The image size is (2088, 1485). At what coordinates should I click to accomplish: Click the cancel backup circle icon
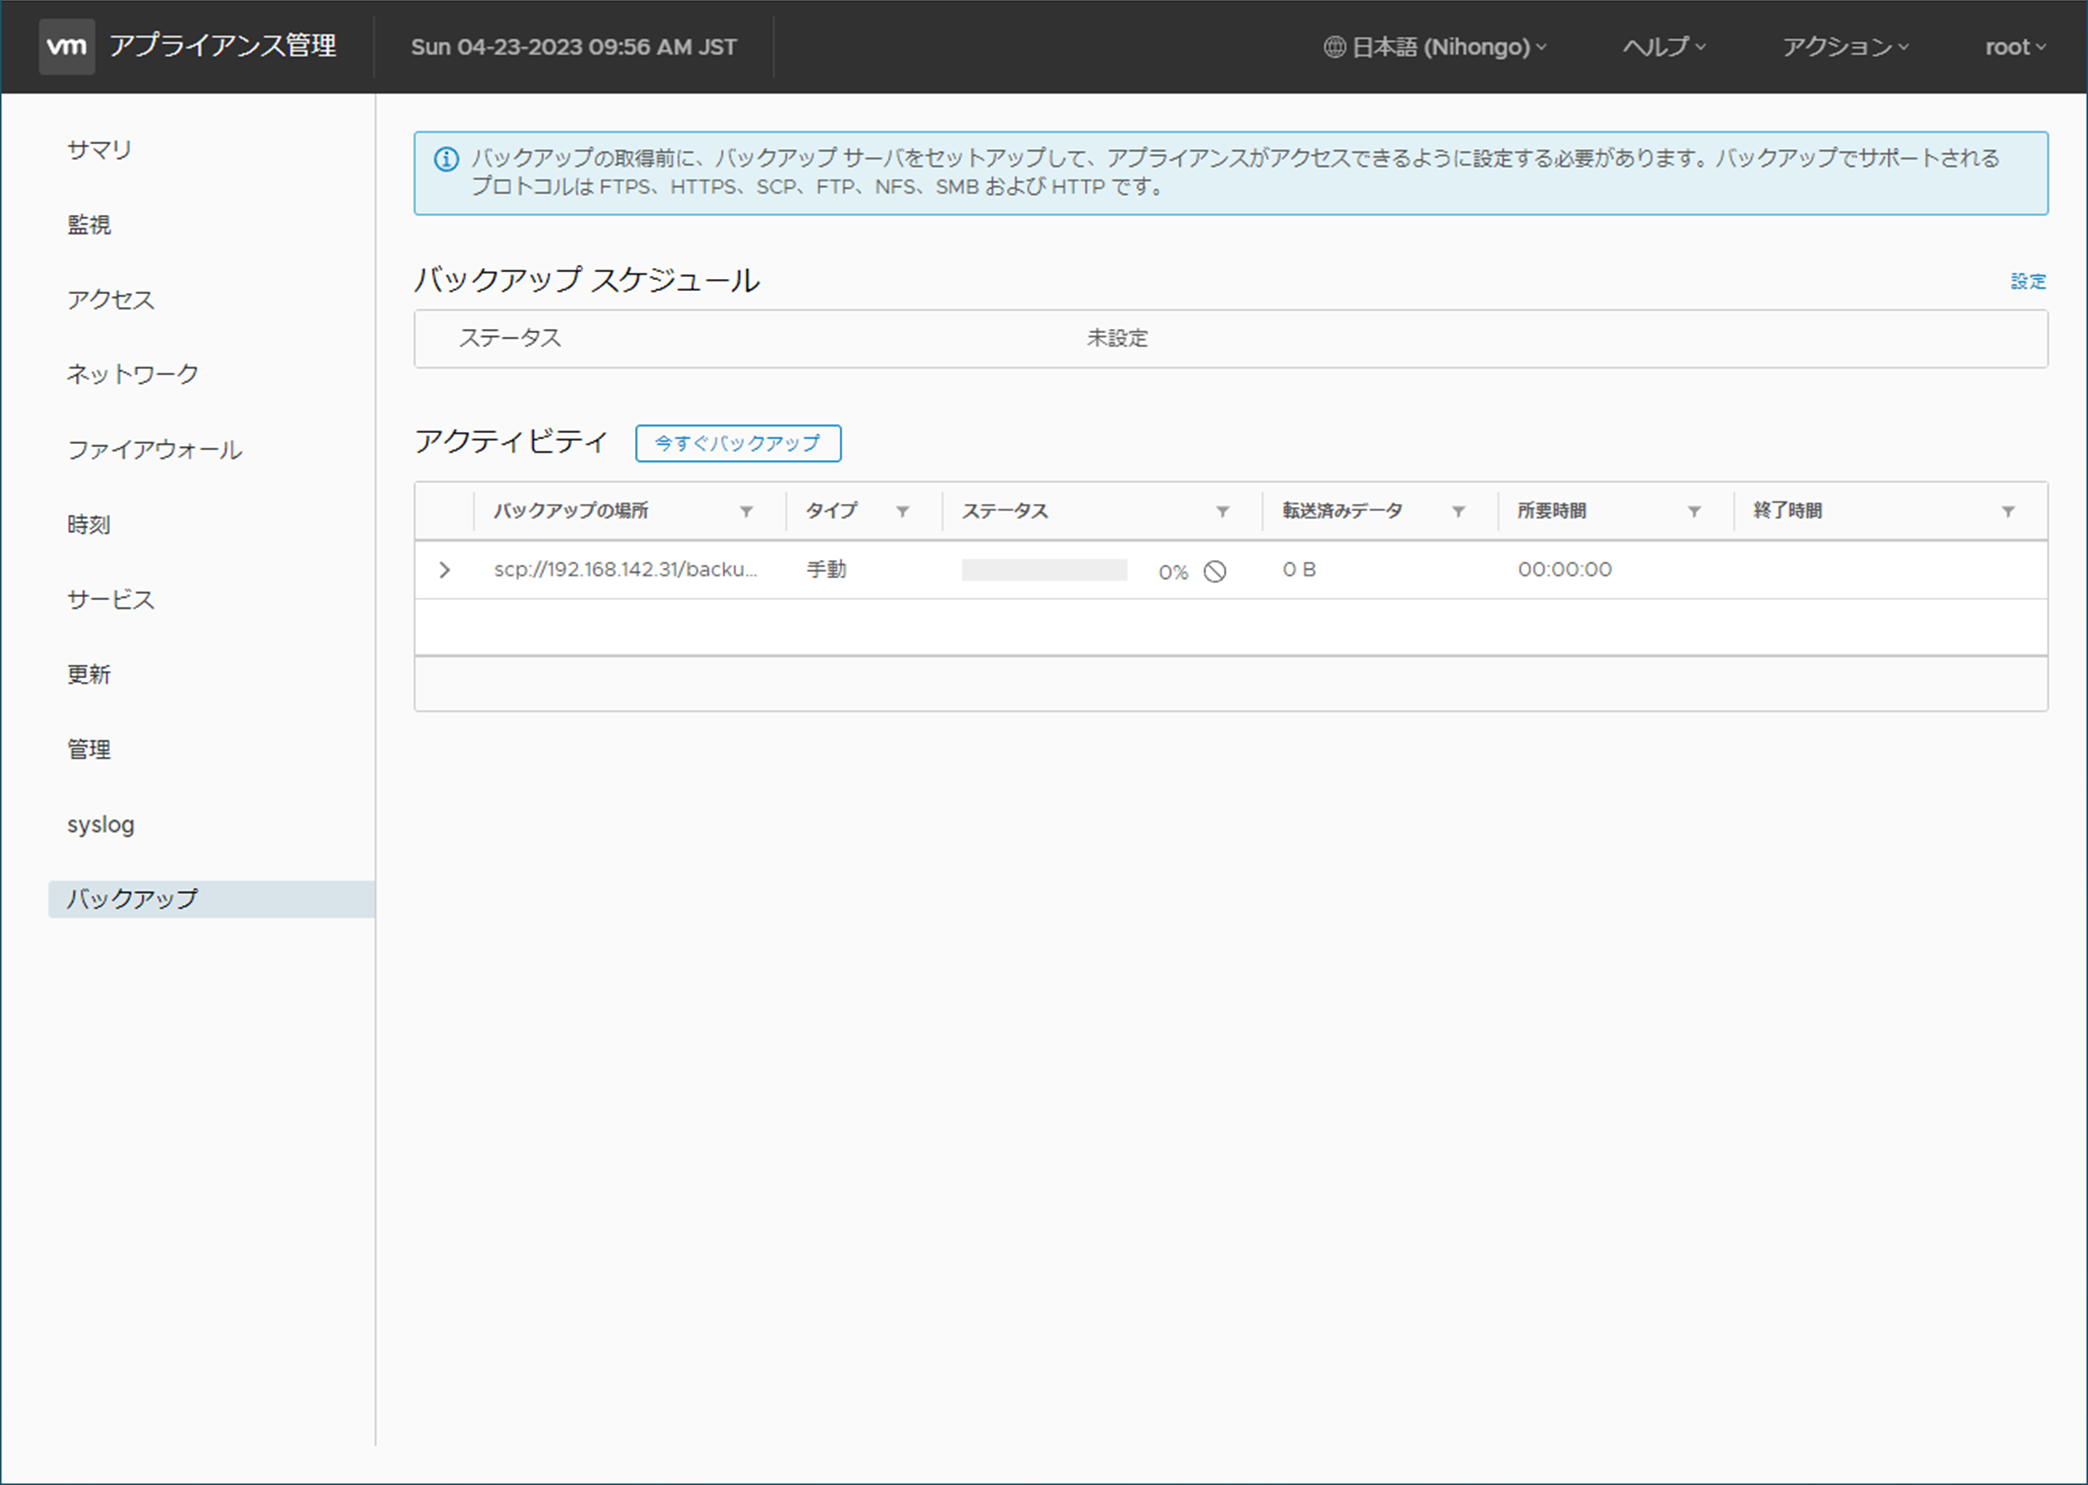point(1215,571)
